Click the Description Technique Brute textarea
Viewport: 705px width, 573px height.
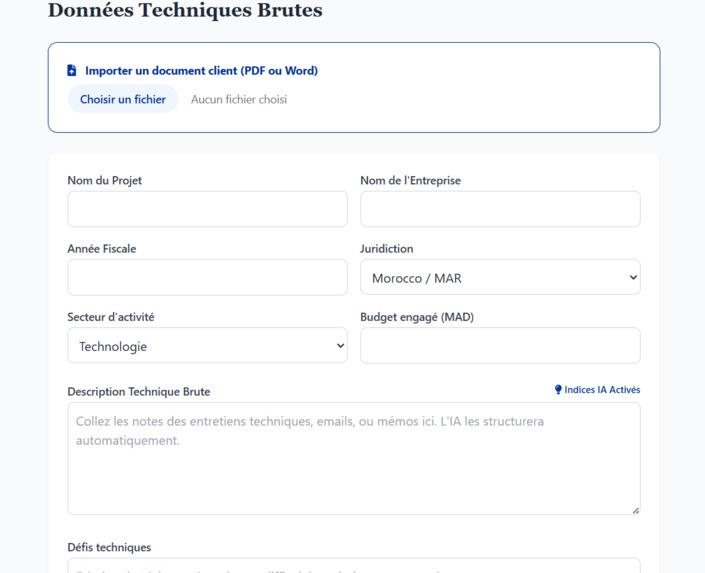(354, 458)
